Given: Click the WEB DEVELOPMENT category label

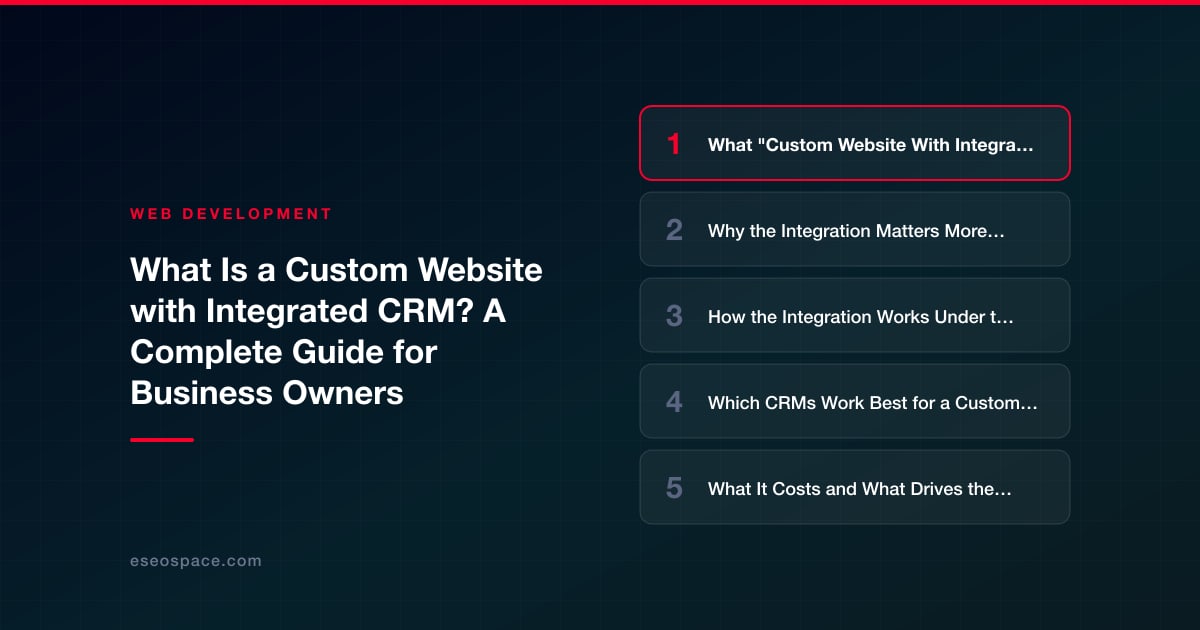Looking at the screenshot, I should pyautogui.click(x=231, y=214).
